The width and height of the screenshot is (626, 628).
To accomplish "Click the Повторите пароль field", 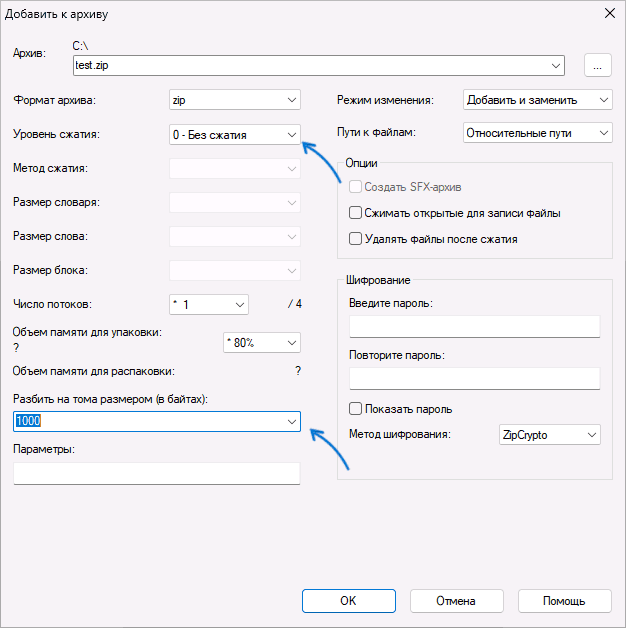I will click(475, 378).
